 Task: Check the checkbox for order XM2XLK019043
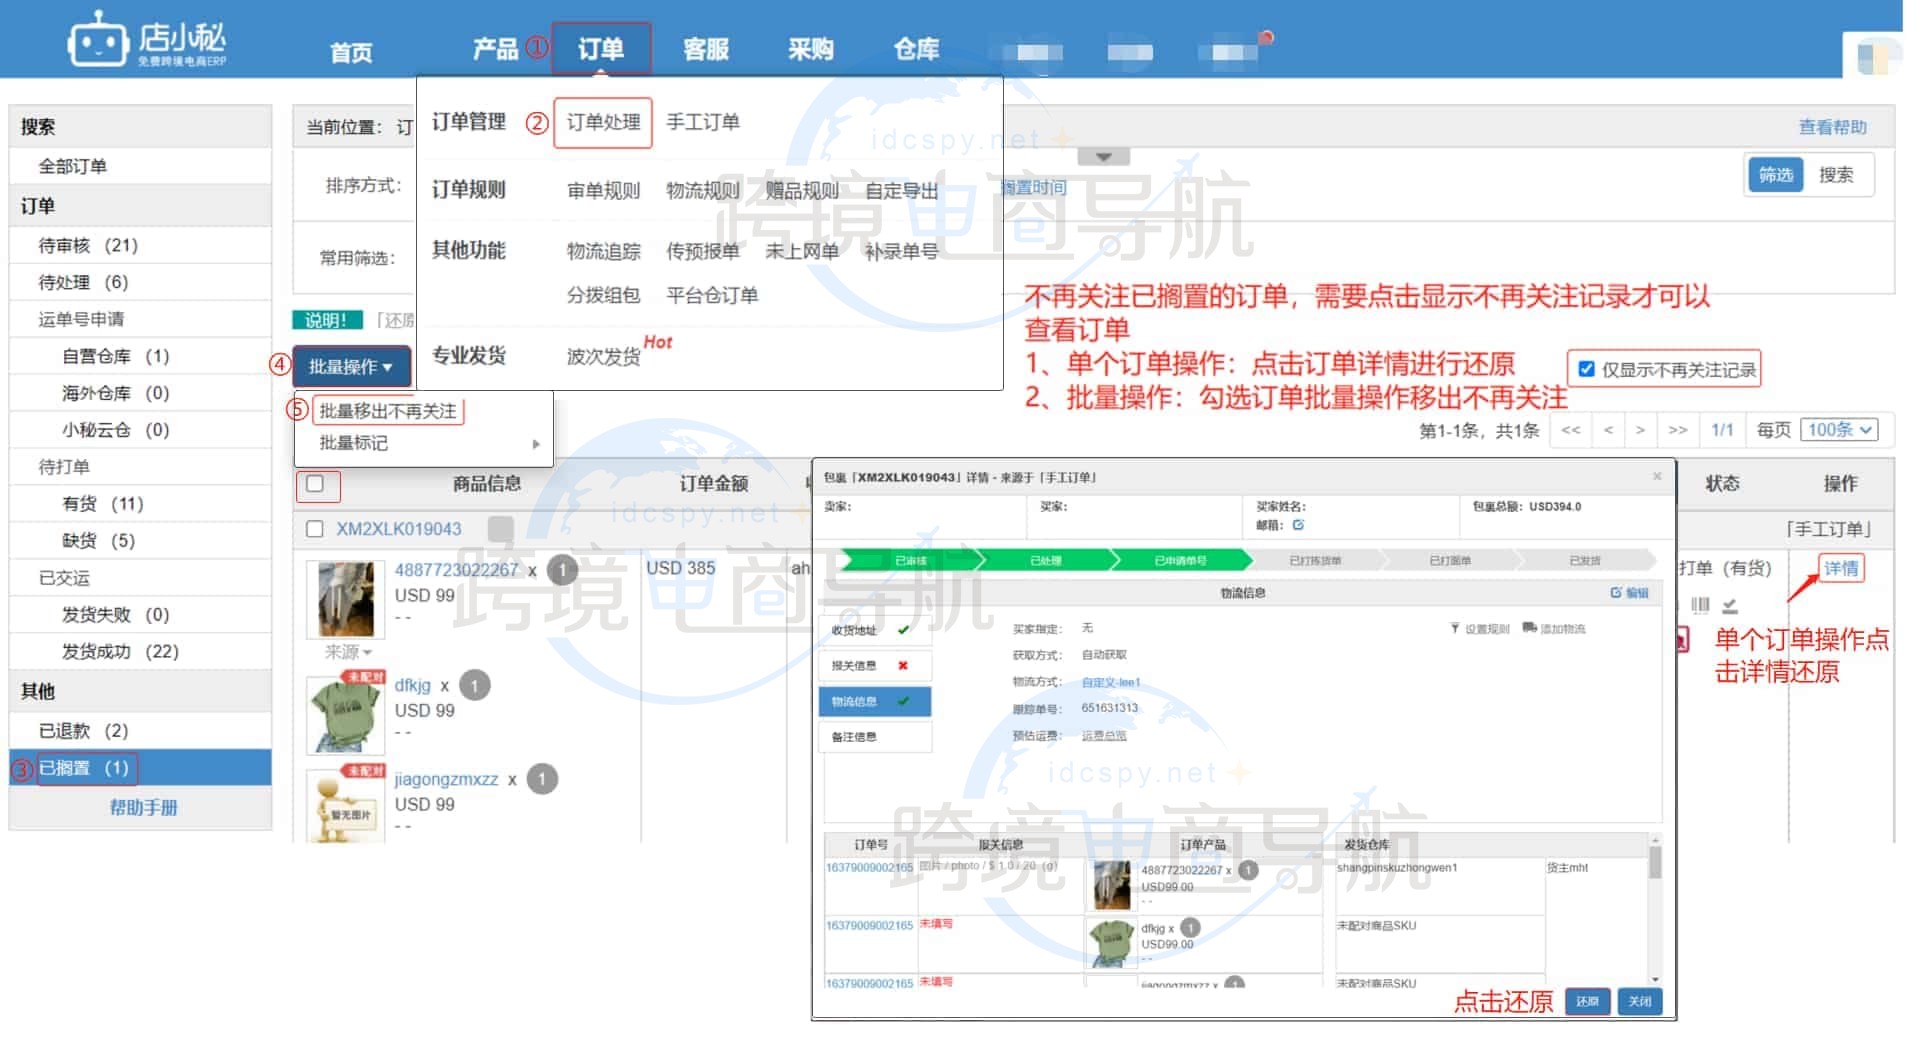click(315, 528)
